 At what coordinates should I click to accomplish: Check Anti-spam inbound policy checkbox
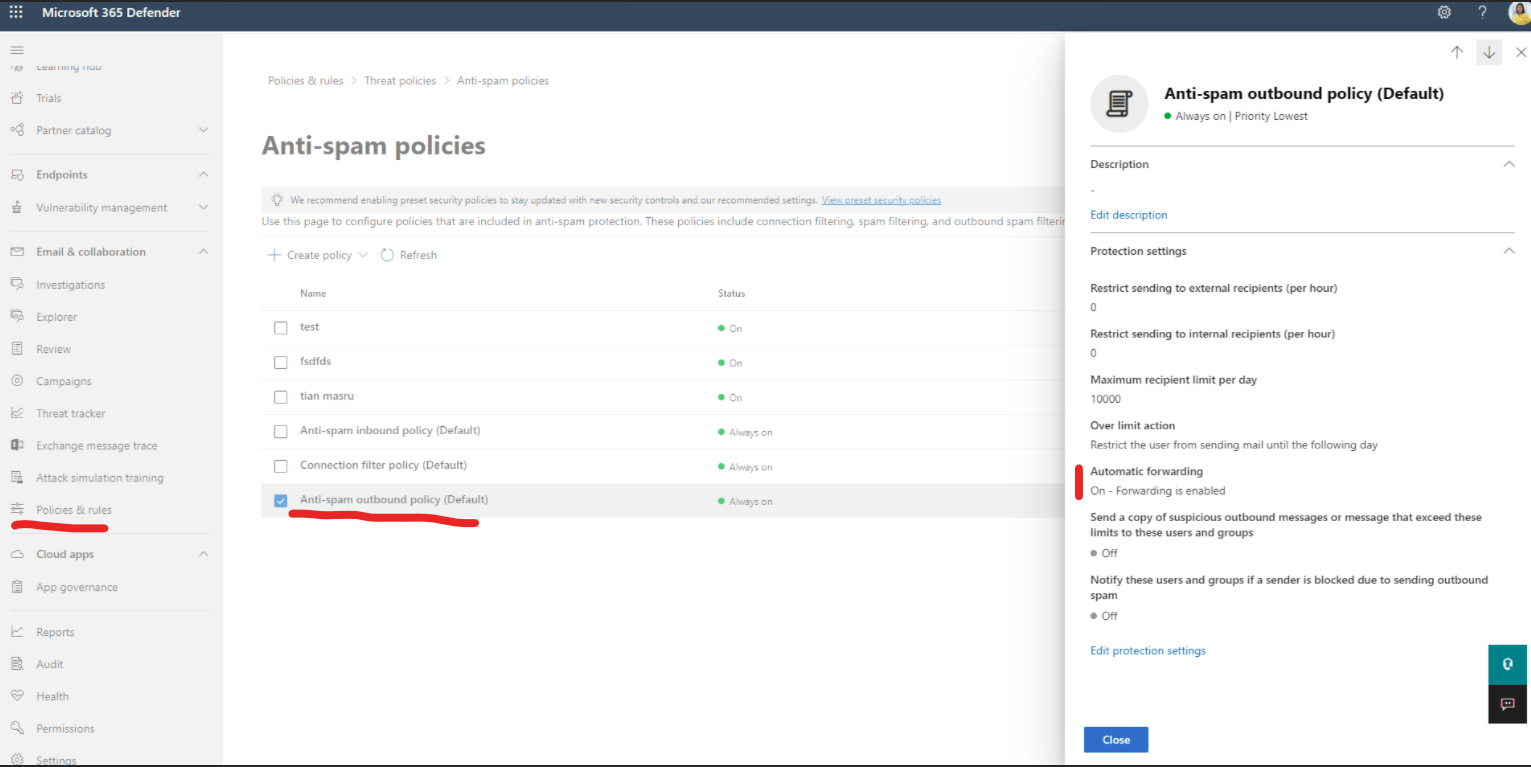tap(281, 432)
